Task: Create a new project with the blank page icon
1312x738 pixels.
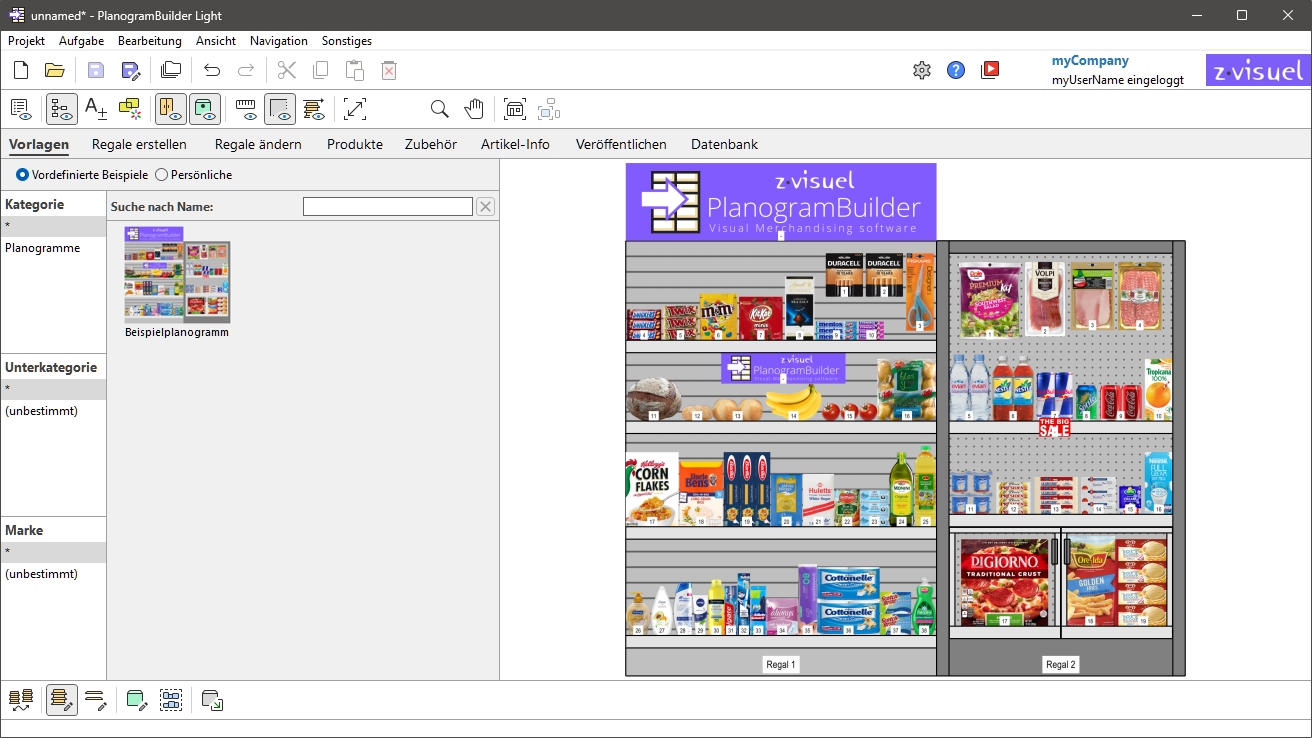Action: [x=21, y=70]
